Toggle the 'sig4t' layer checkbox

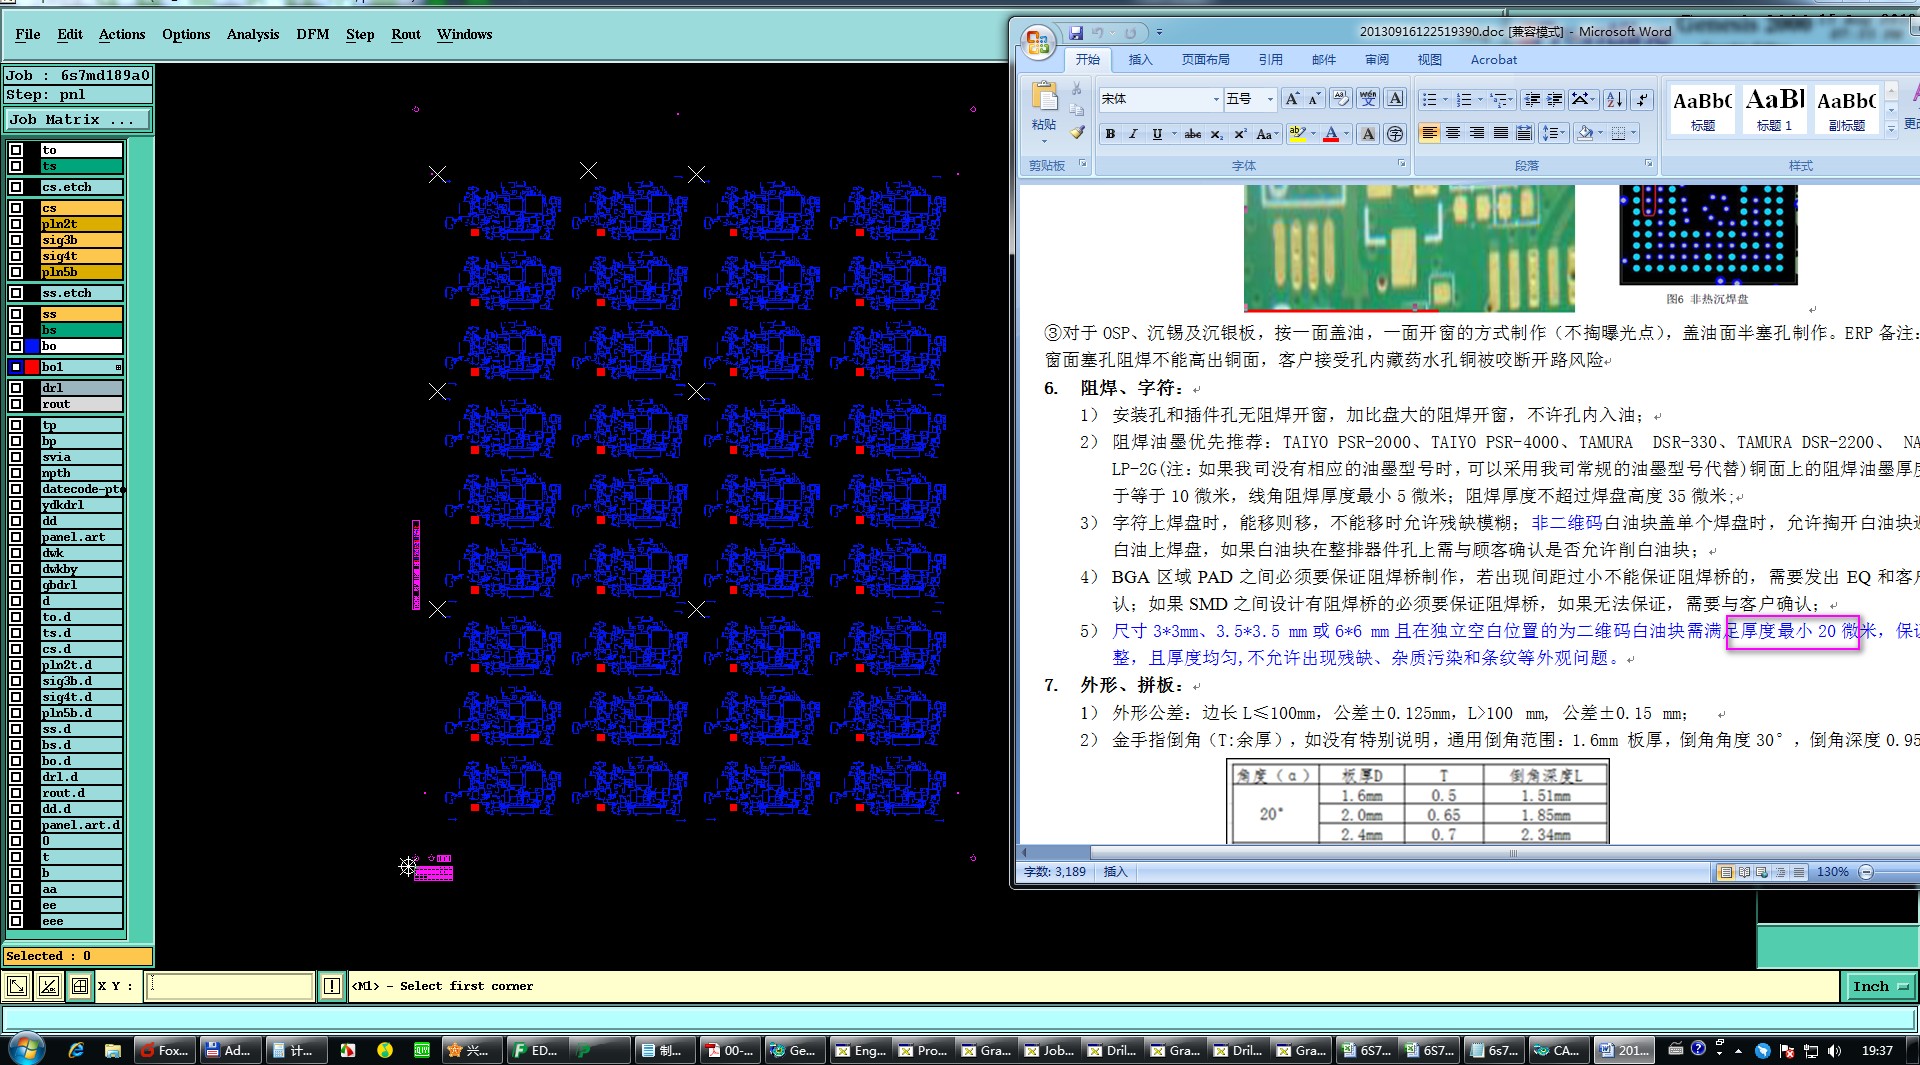[16, 256]
